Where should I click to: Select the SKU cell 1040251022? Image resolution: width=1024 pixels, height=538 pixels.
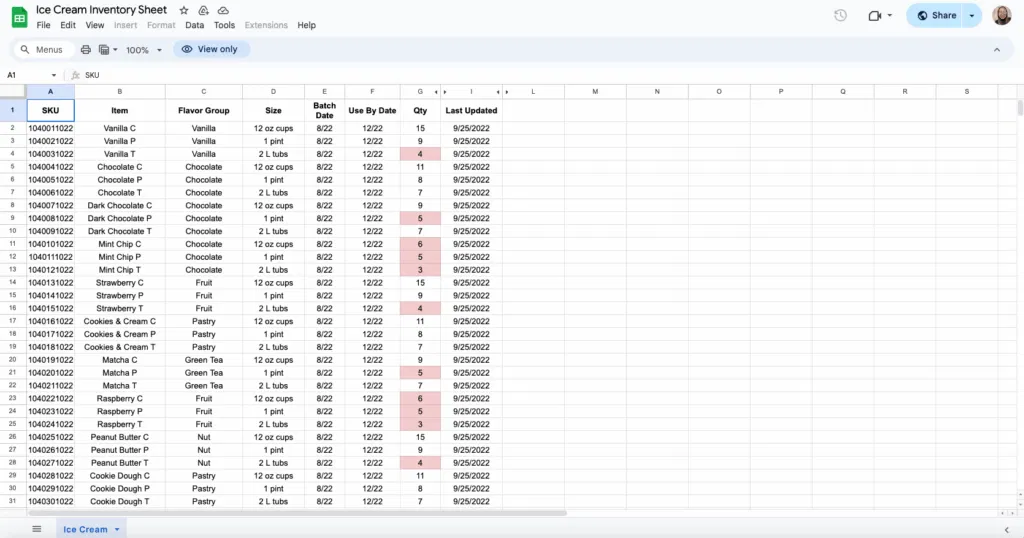pos(50,437)
